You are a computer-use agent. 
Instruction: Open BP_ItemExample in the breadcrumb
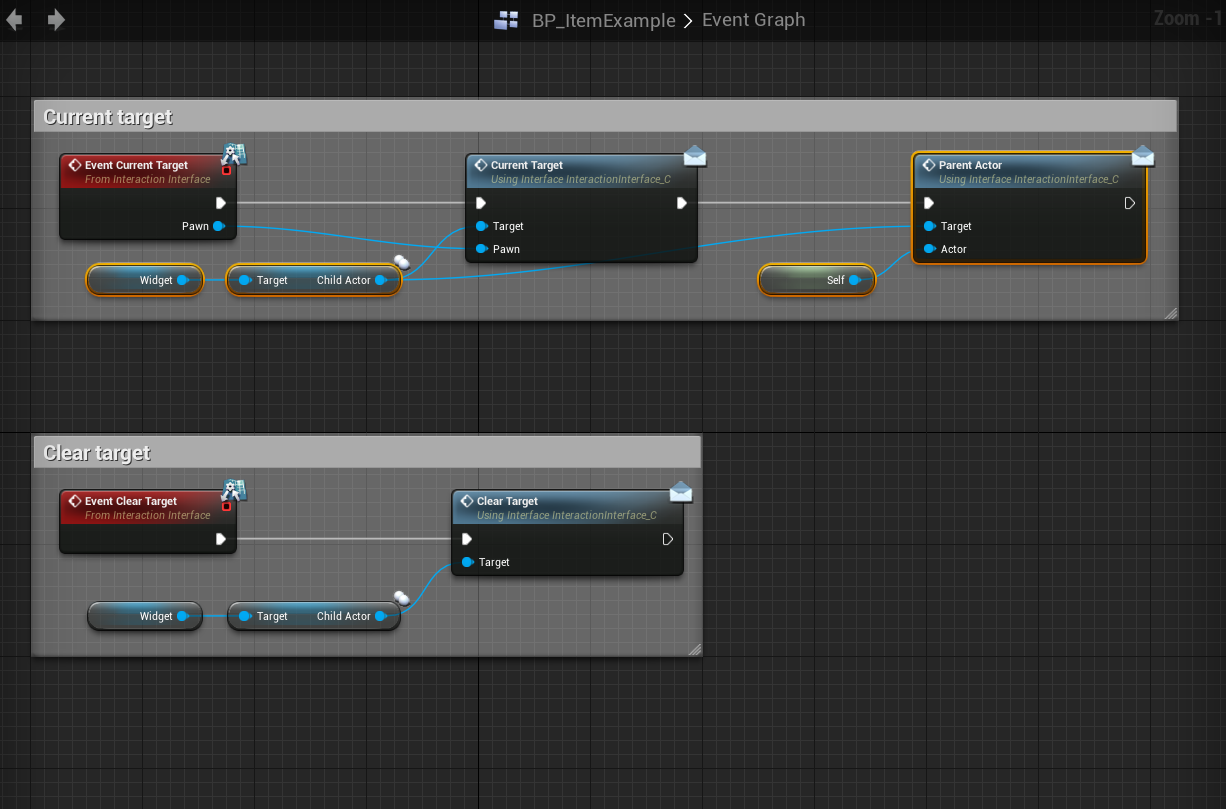click(x=603, y=21)
